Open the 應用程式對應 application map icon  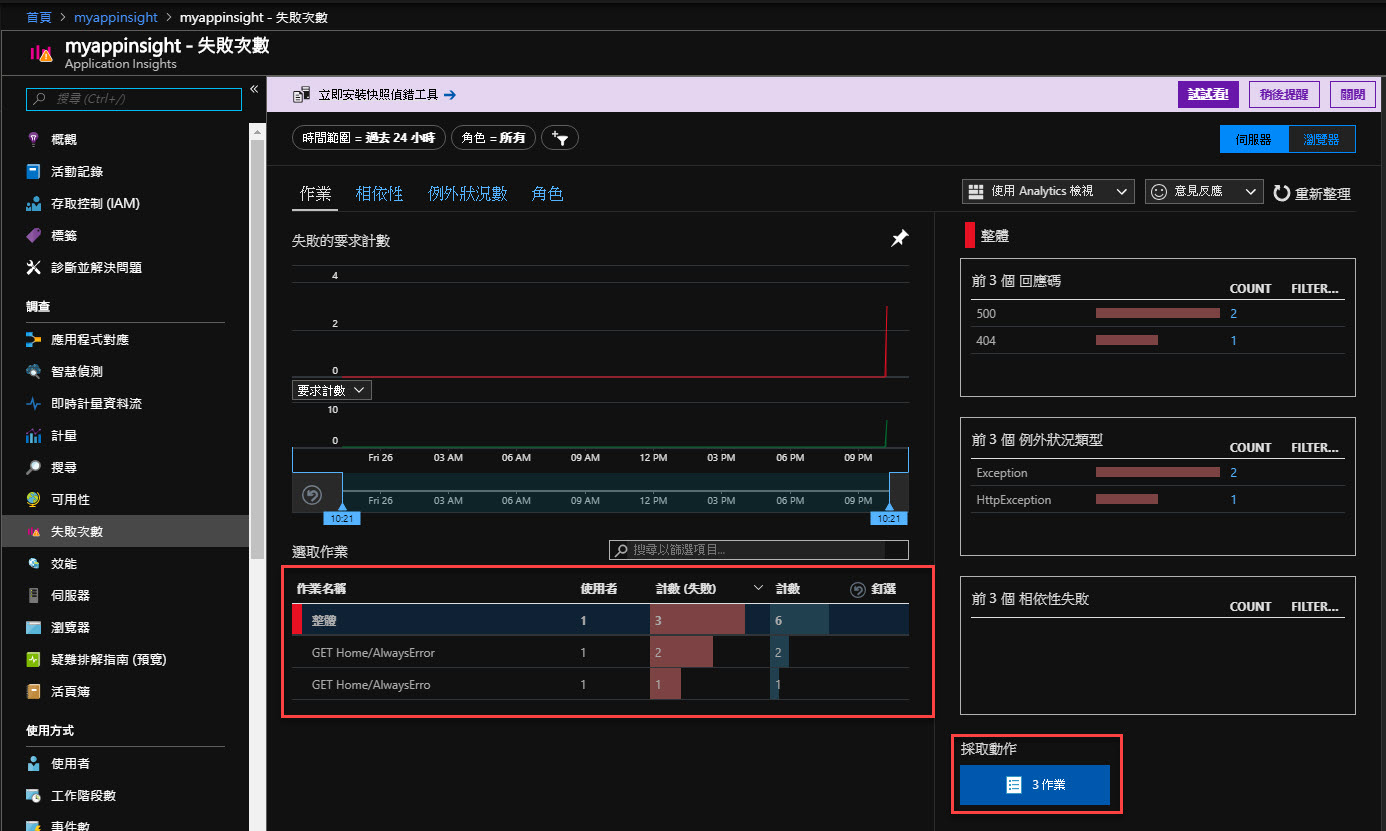(34, 339)
